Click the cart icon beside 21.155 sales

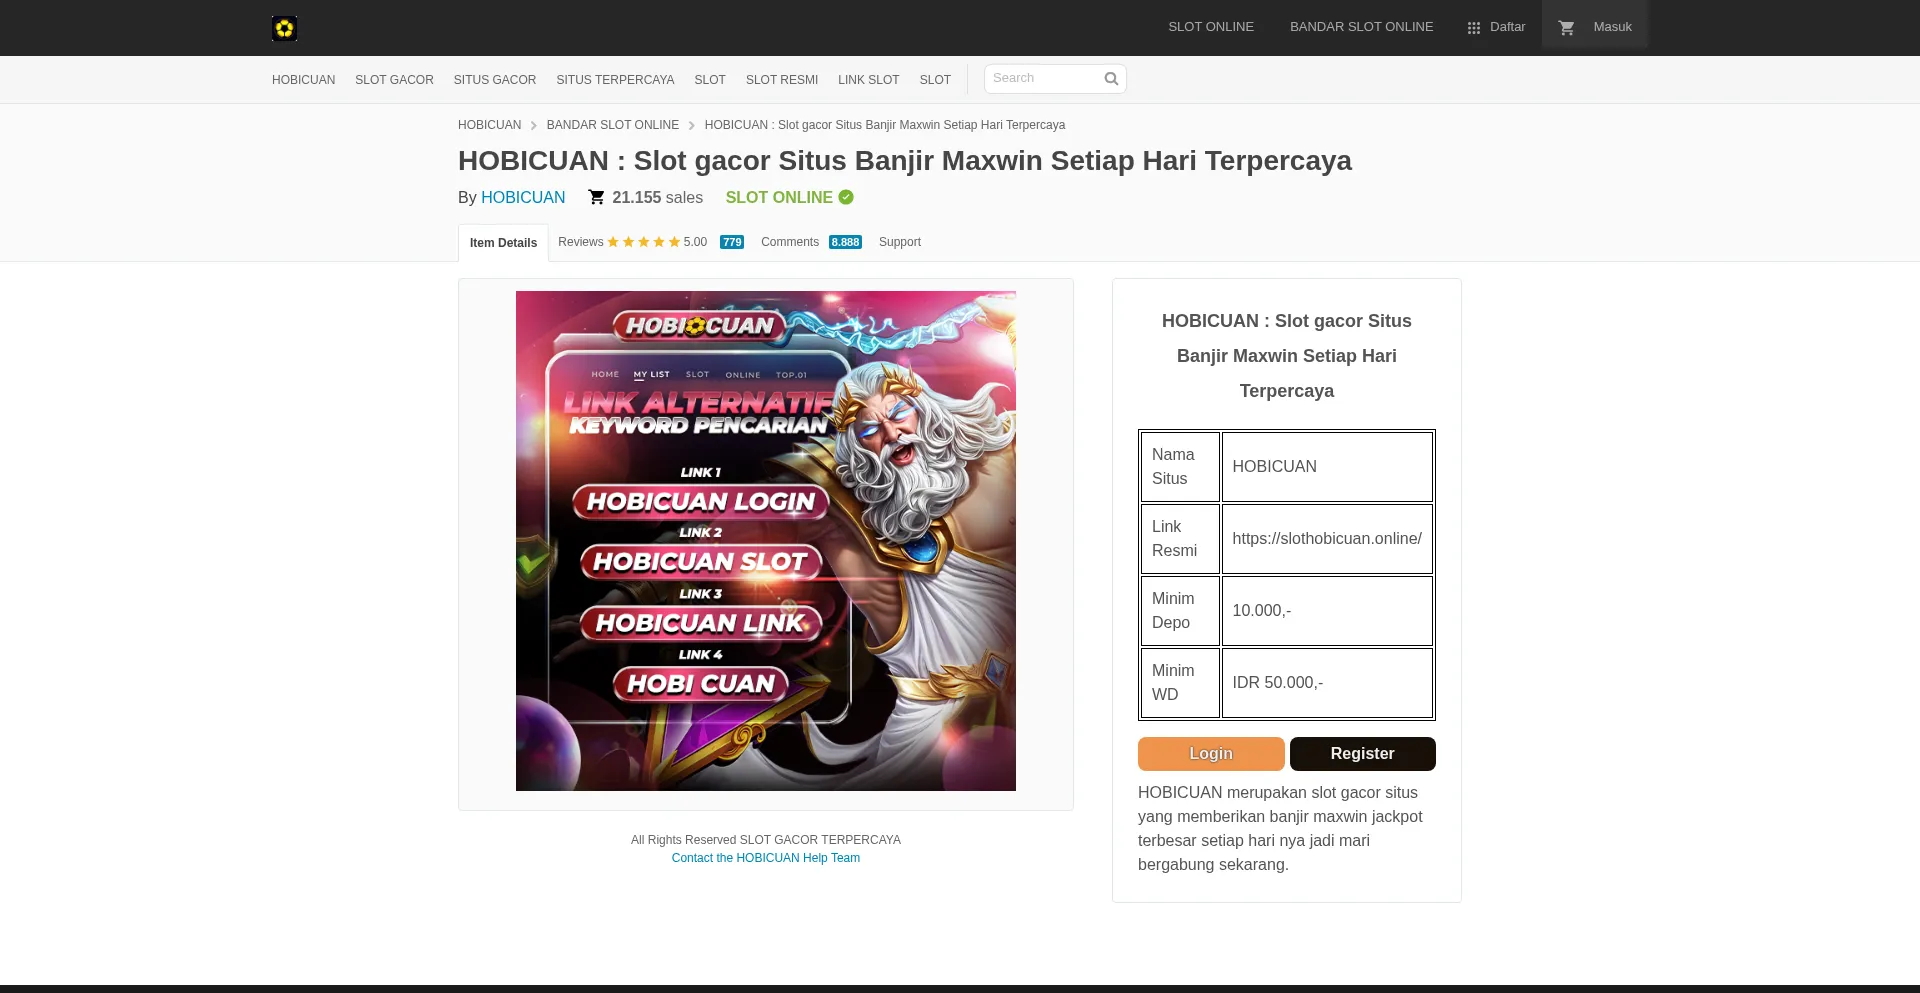[596, 197]
